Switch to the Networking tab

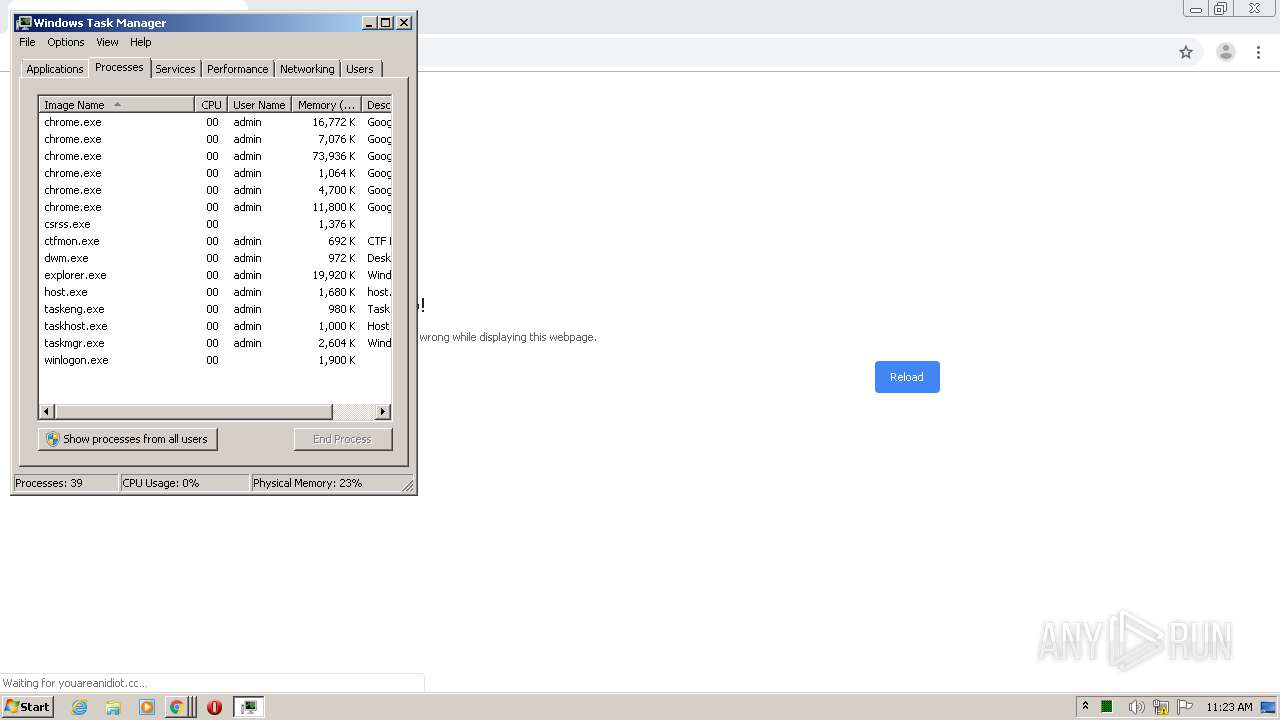point(307,69)
